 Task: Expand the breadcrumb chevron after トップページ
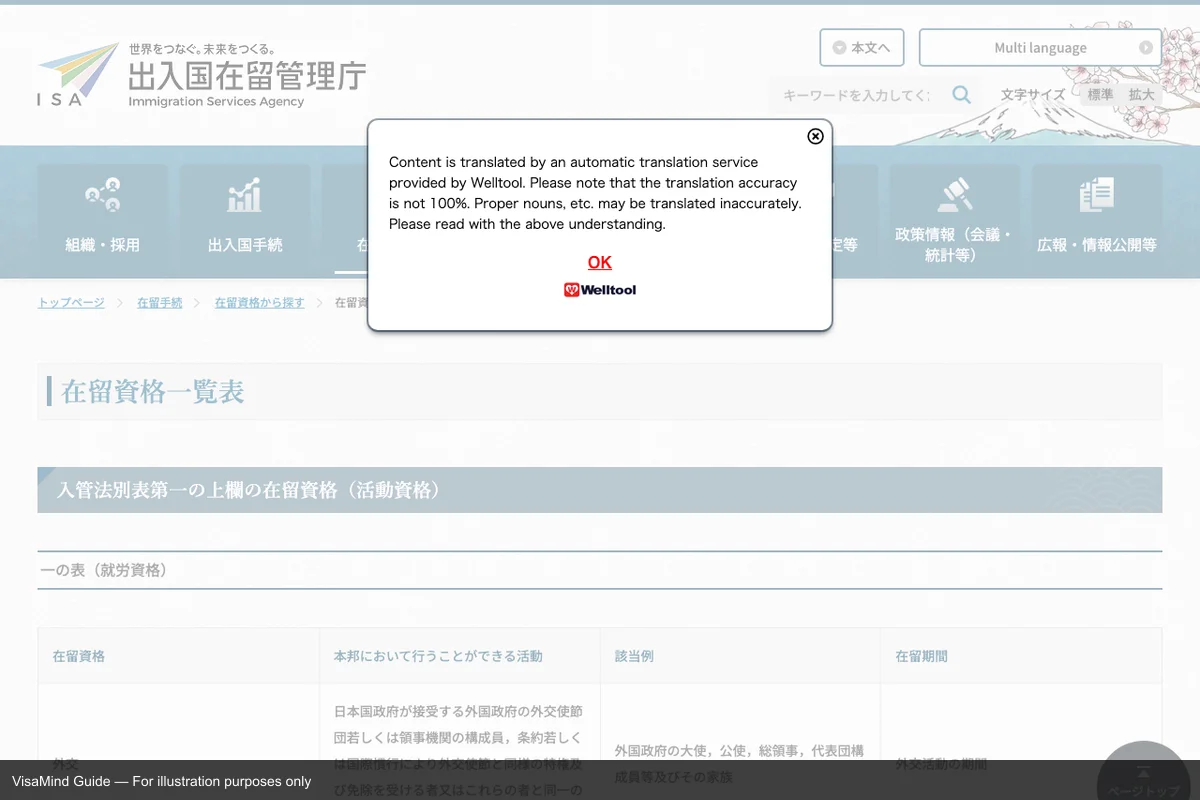(x=118, y=301)
